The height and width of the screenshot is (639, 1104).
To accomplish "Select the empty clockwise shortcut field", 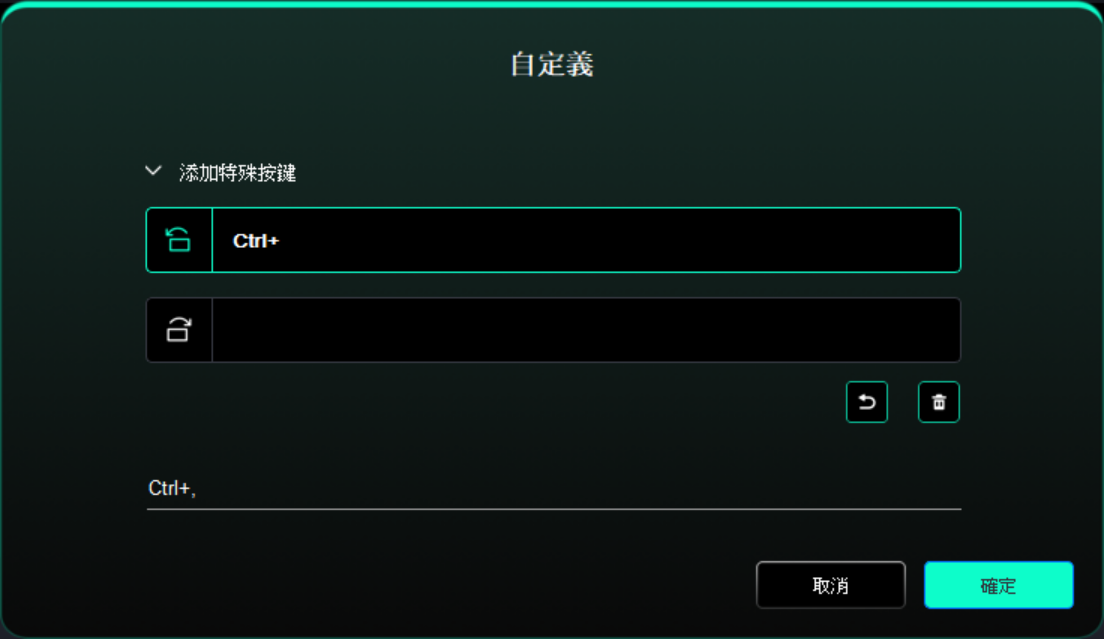I will (x=586, y=329).
